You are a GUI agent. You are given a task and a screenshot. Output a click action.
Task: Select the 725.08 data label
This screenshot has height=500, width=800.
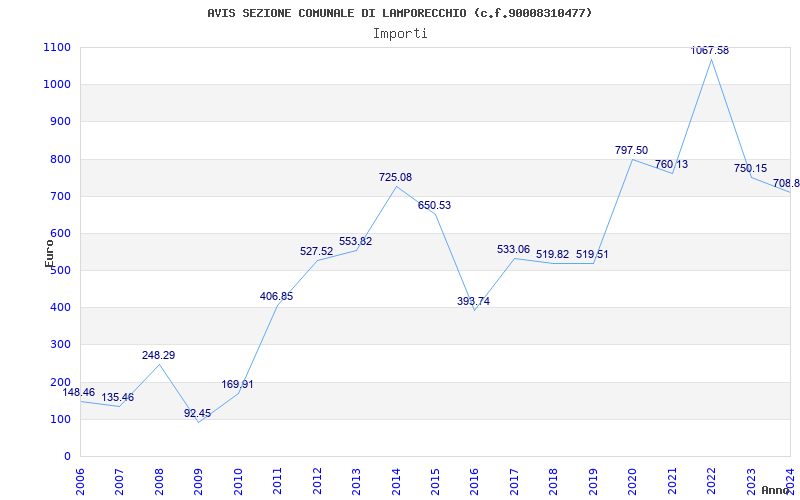395,178
